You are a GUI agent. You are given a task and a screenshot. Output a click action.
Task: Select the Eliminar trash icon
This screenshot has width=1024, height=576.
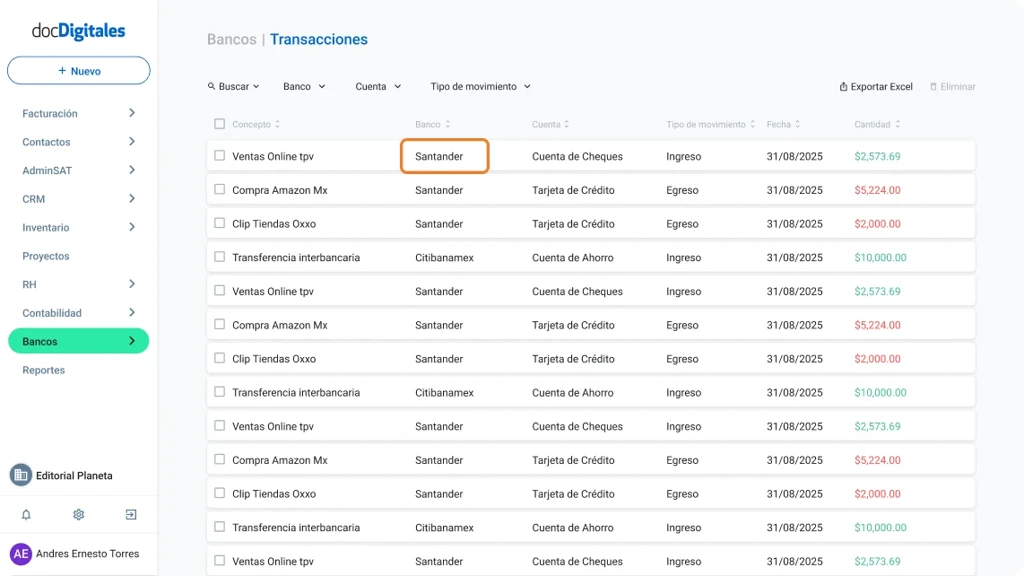tap(934, 86)
